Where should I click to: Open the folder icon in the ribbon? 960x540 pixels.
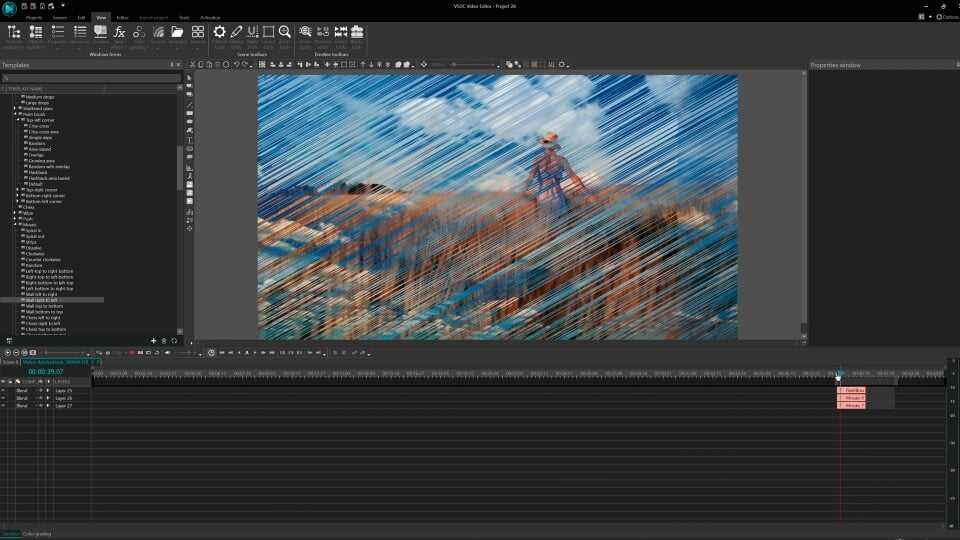click(177, 33)
